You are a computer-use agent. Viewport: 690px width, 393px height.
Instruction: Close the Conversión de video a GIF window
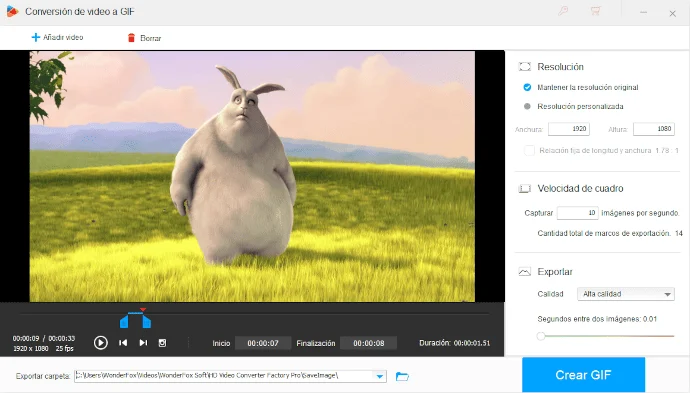672,14
